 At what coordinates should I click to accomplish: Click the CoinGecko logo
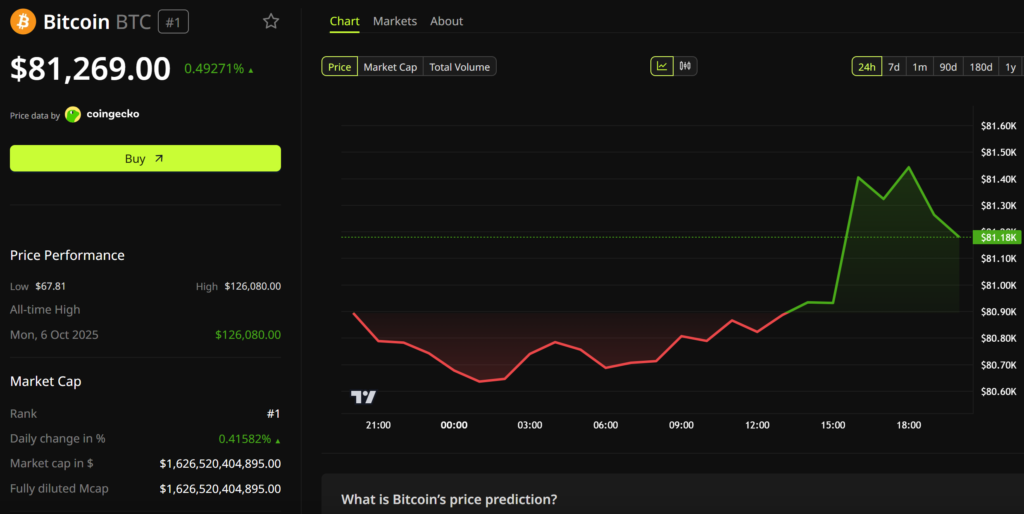pos(73,114)
